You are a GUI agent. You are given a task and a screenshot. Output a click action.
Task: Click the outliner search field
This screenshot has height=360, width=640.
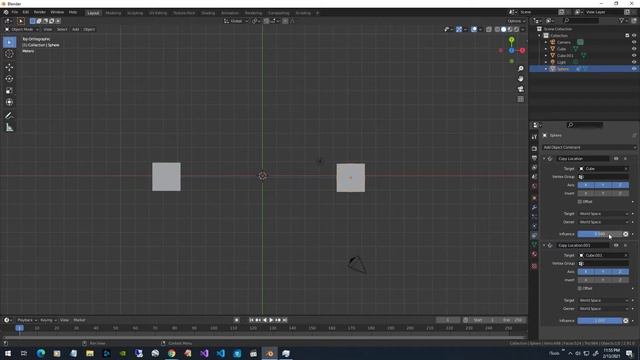[x=581, y=20]
